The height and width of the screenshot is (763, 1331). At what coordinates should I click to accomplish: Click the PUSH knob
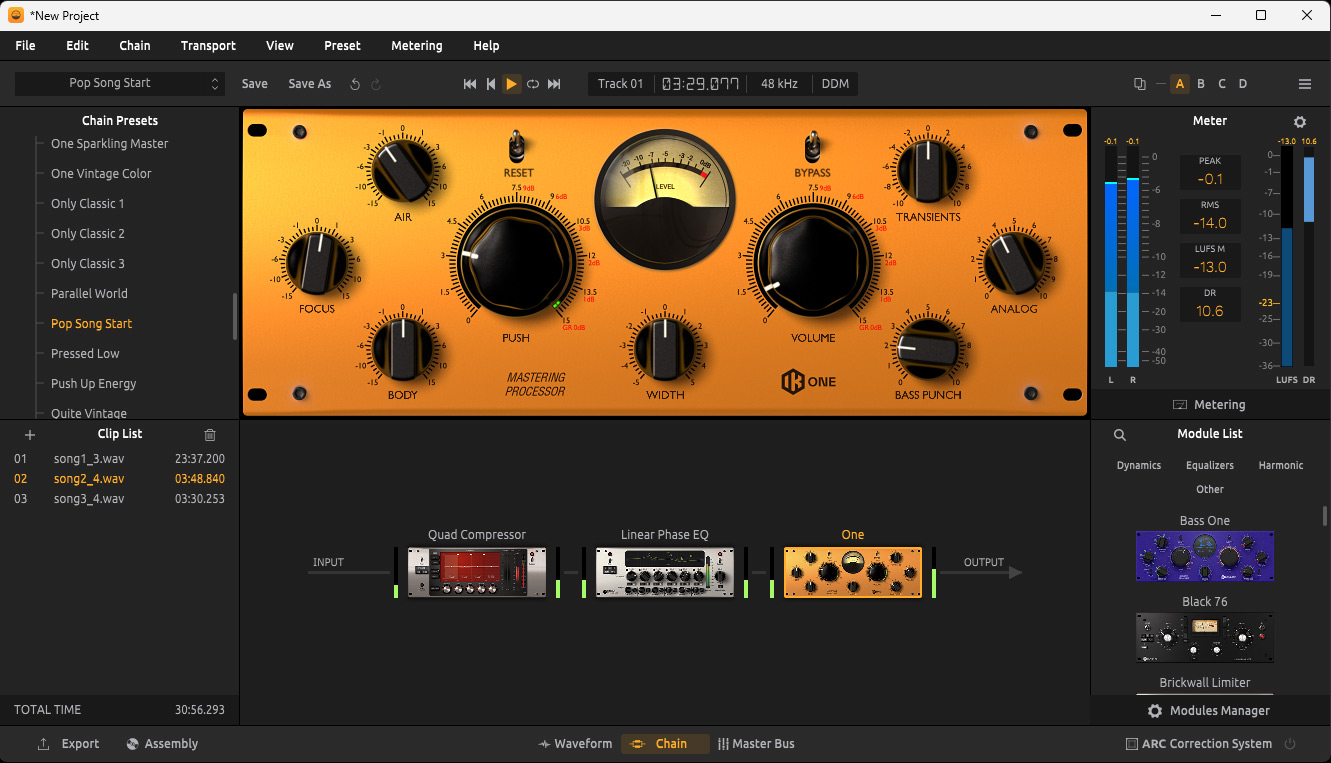[516, 260]
